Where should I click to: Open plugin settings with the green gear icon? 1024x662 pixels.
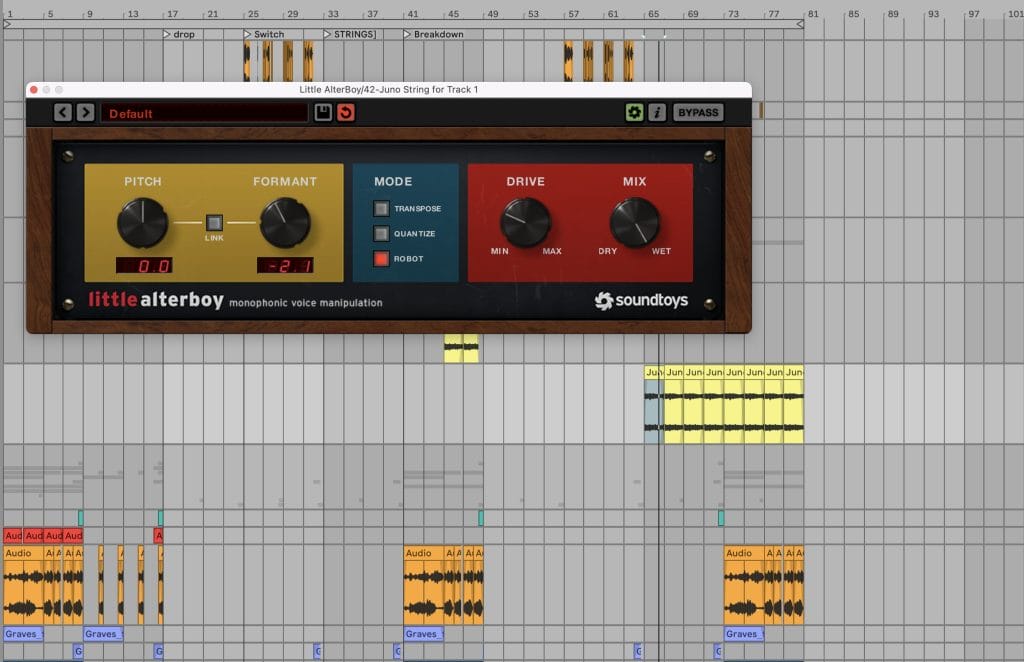(x=634, y=112)
